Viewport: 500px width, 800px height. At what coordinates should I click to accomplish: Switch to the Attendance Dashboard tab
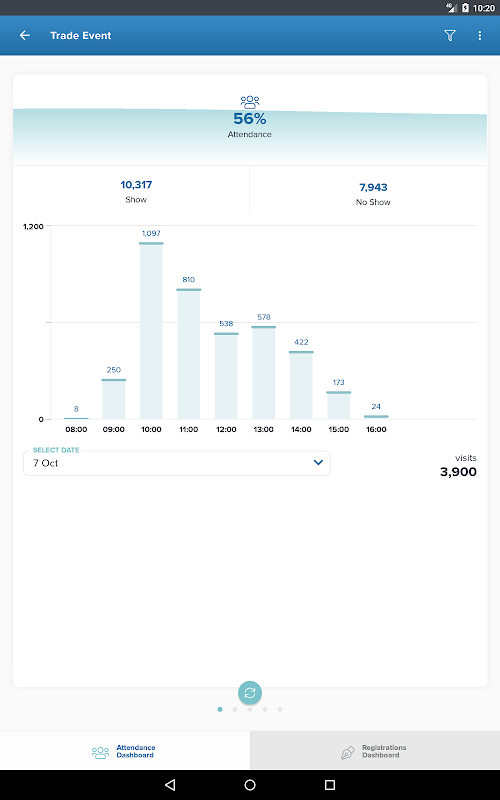coord(125,751)
